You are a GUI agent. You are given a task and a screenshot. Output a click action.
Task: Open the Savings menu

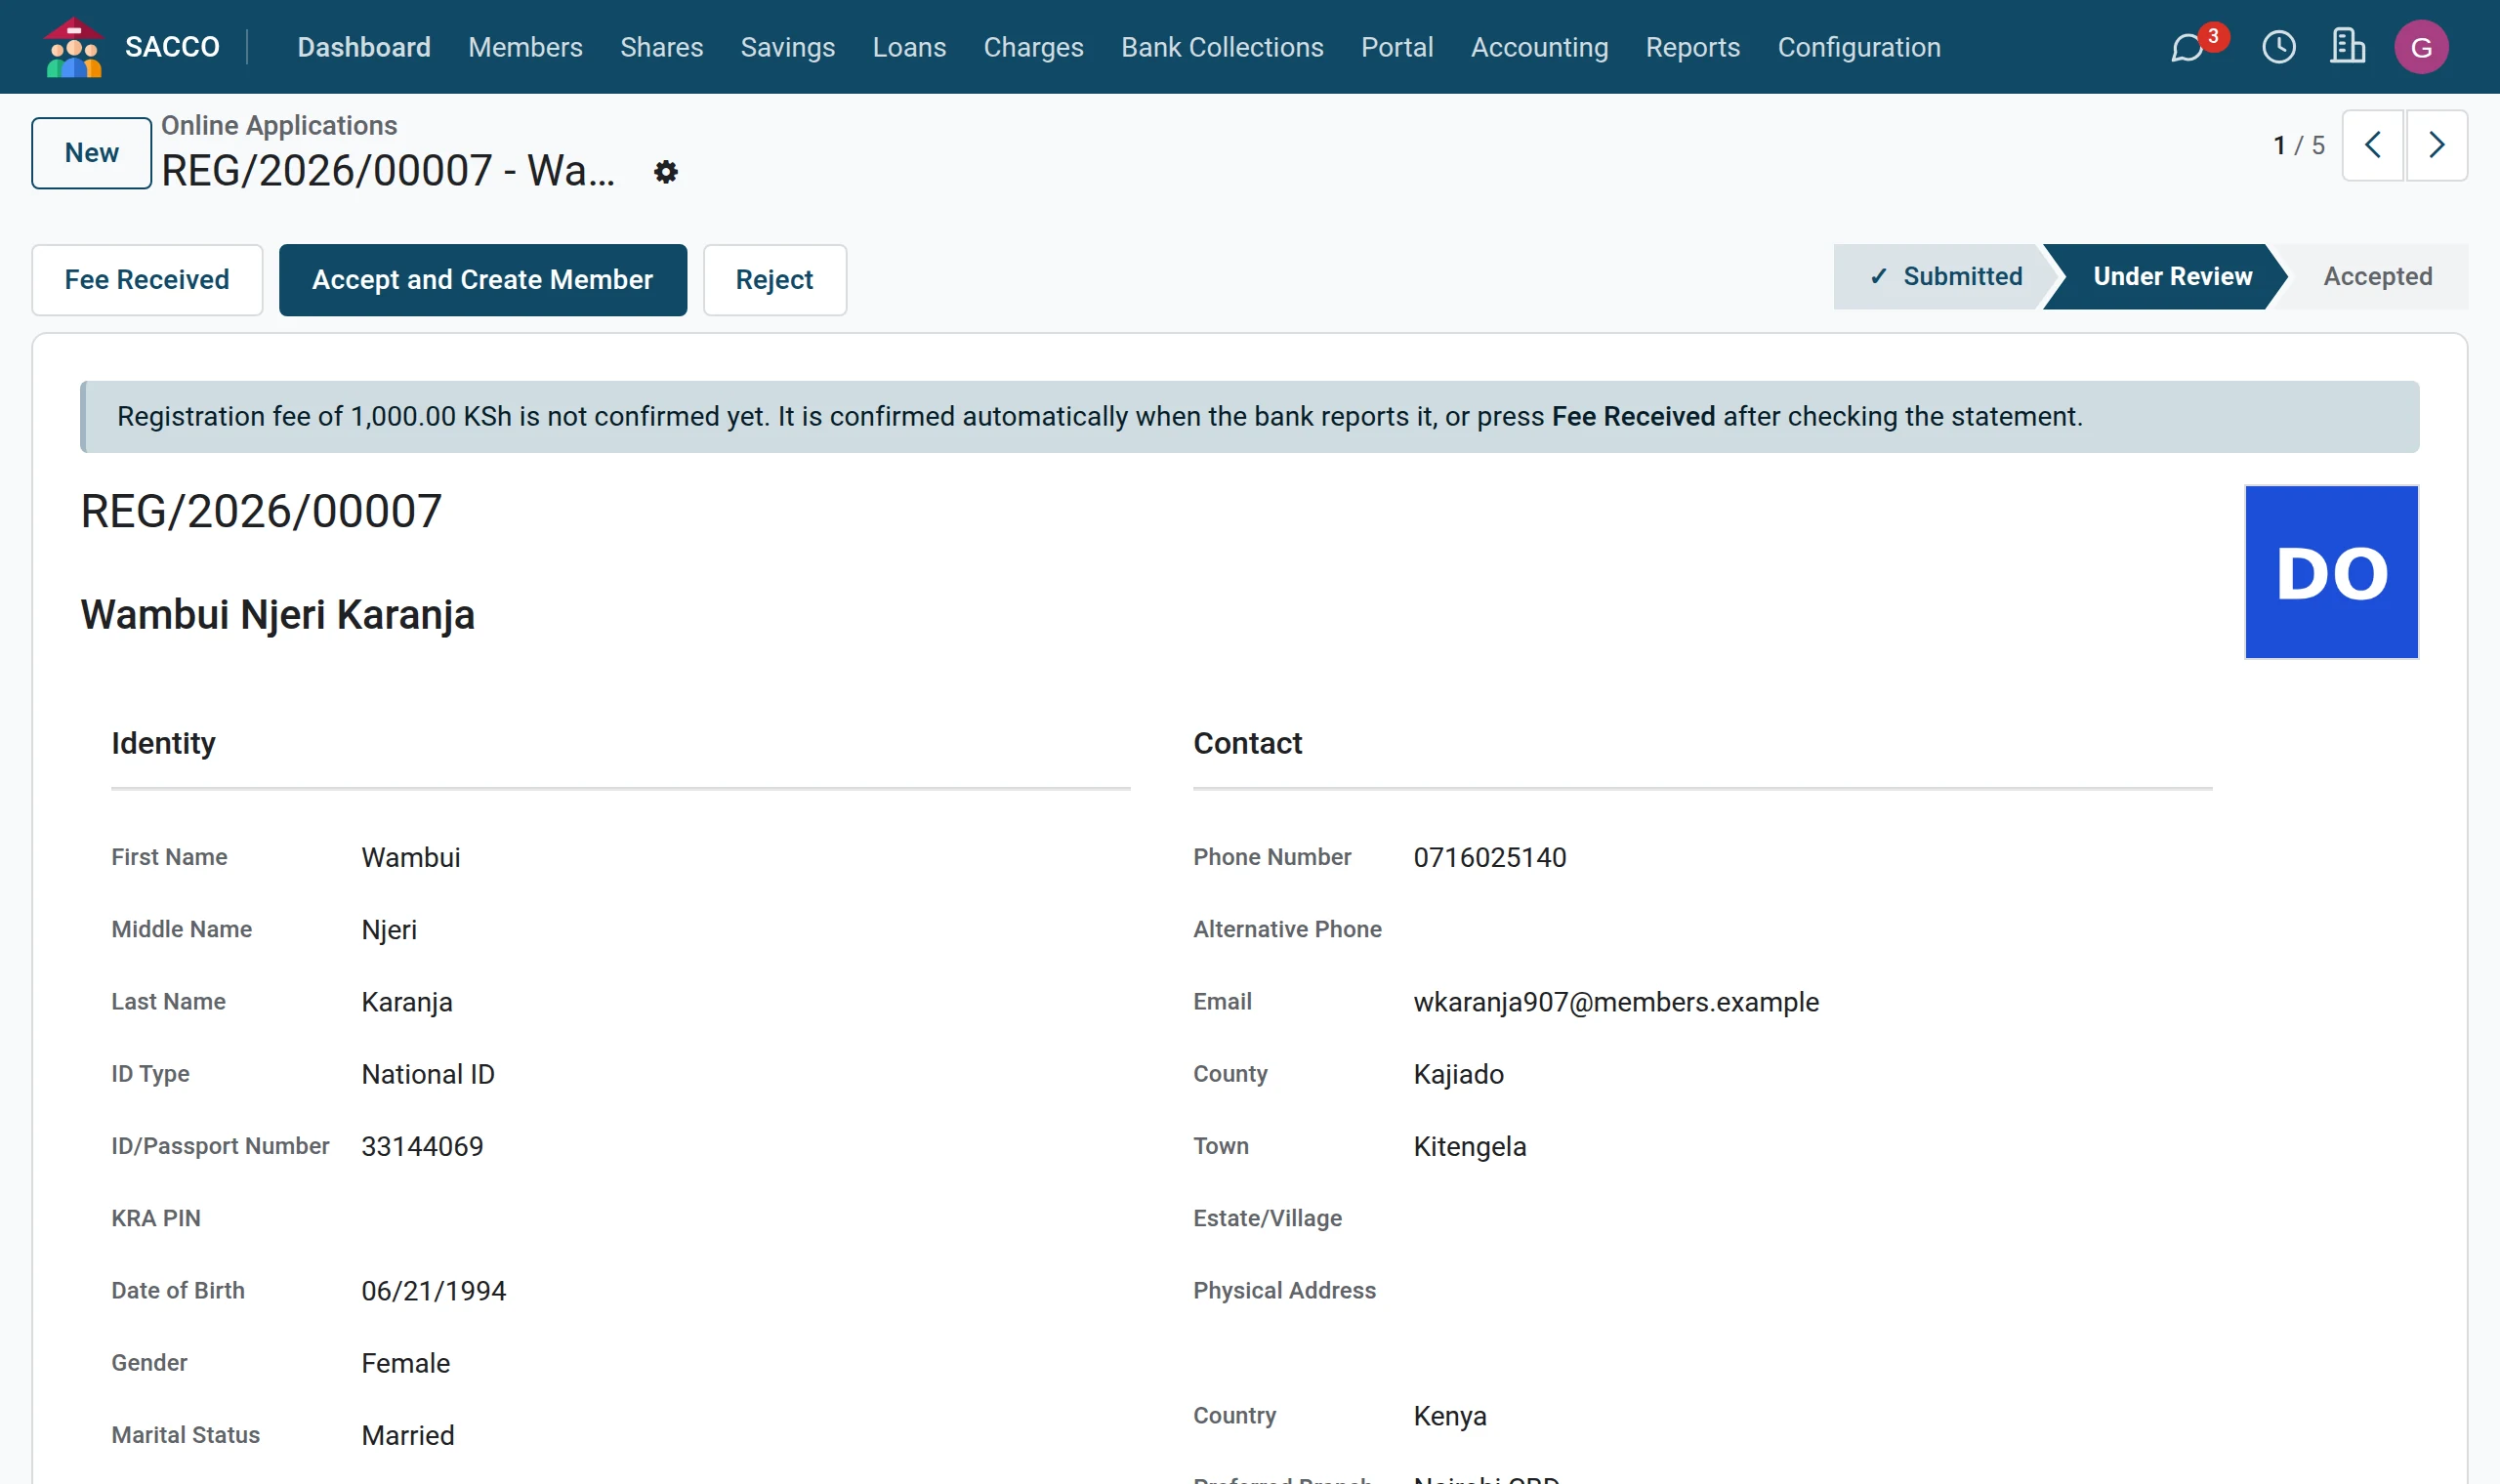pyautogui.click(x=787, y=47)
